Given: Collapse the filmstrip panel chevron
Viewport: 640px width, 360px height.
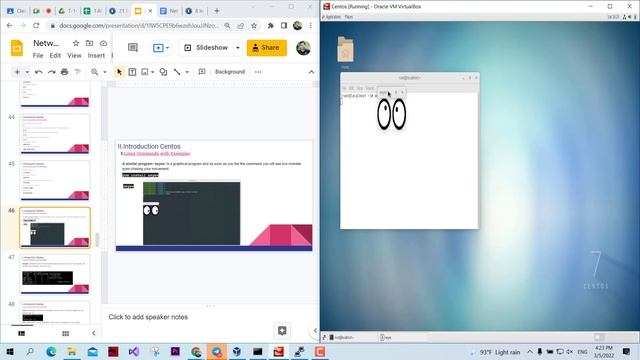Looking at the screenshot, I should (94, 333).
